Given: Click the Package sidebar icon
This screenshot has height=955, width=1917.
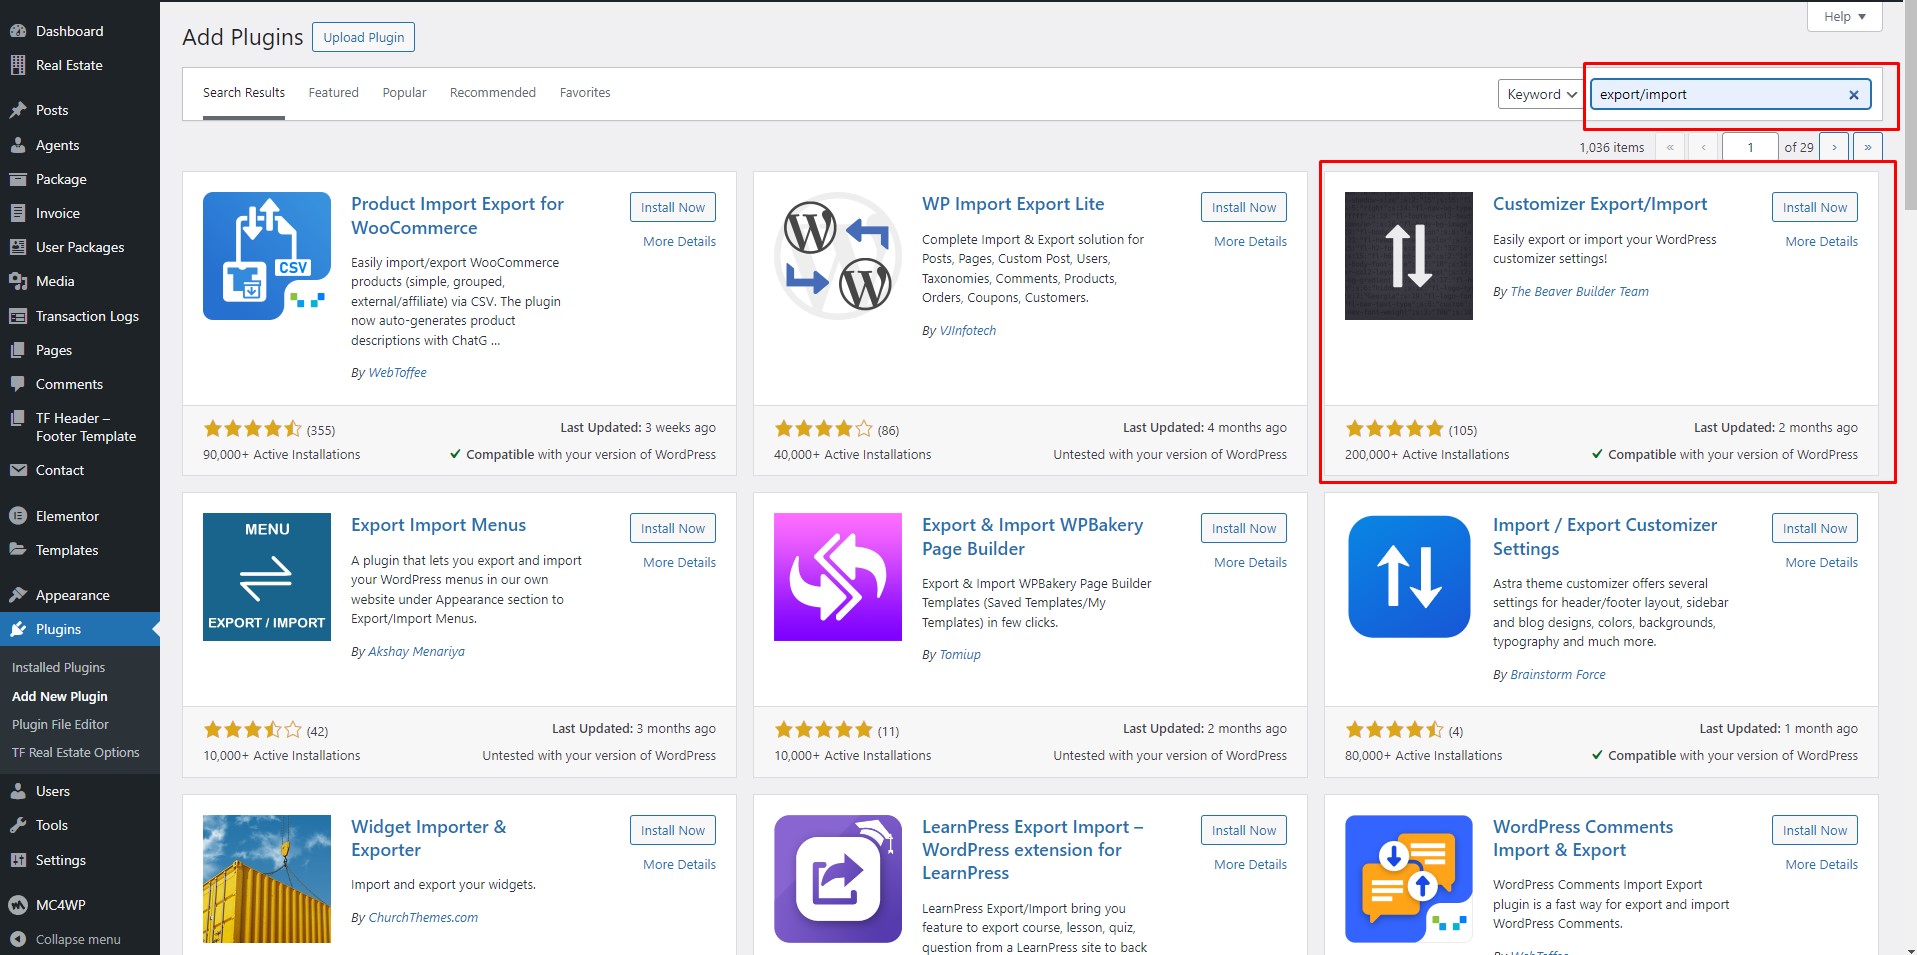Looking at the screenshot, I should (18, 179).
